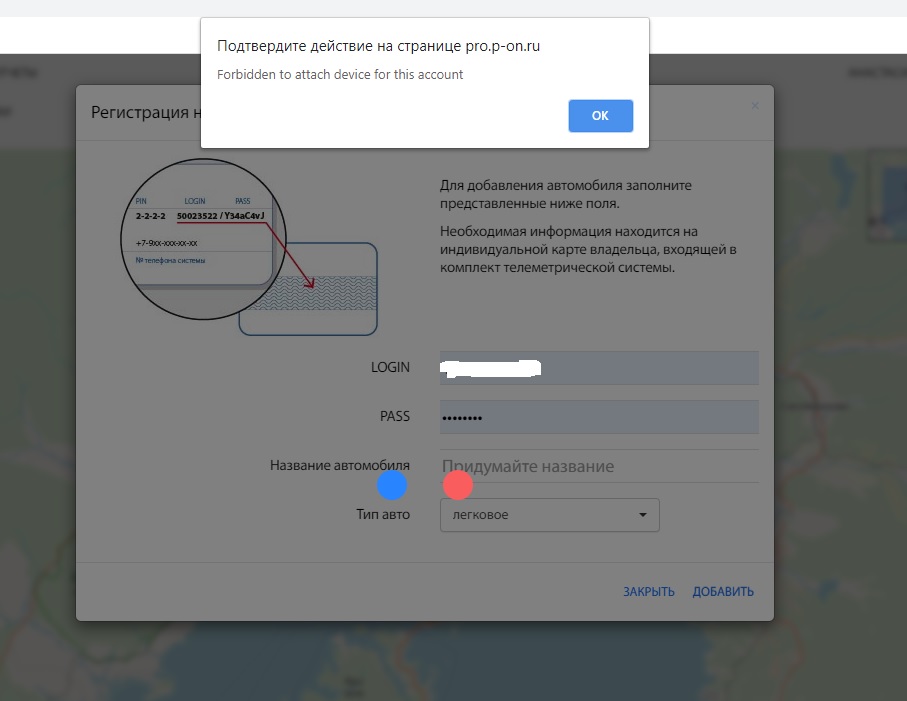The height and width of the screenshot is (701, 907).
Task: Click the 'Forbidden to attach device' message
Action: (x=341, y=75)
